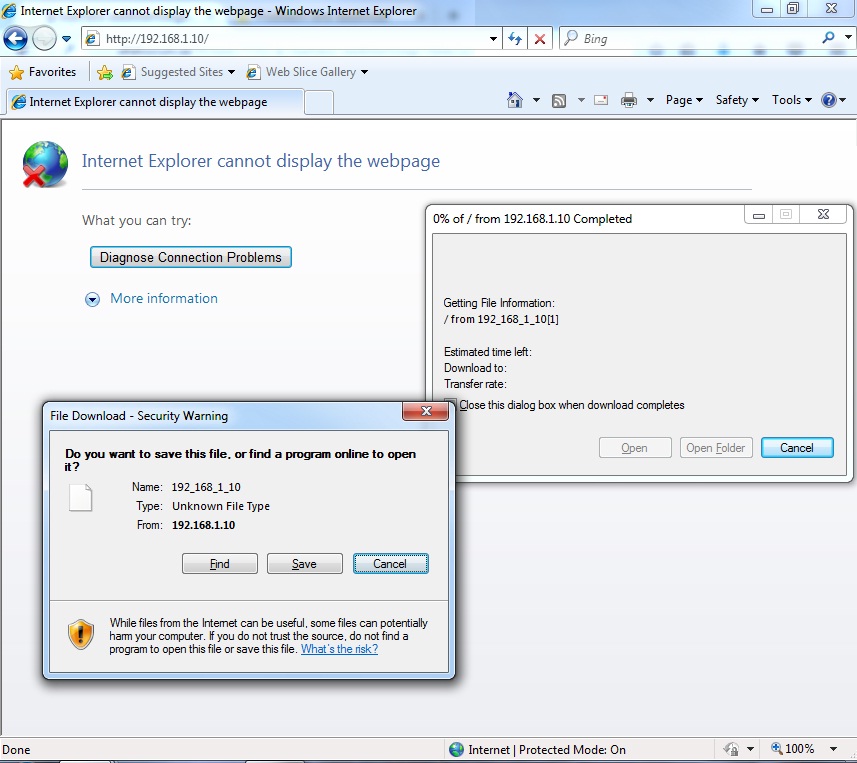Click the Help question mark icon

pos(828,100)
